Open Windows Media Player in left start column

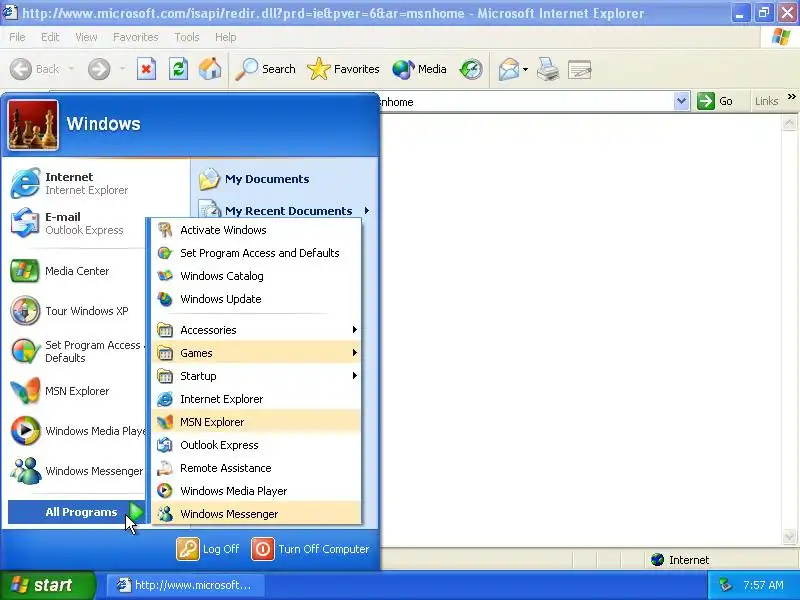coord(77,431)
